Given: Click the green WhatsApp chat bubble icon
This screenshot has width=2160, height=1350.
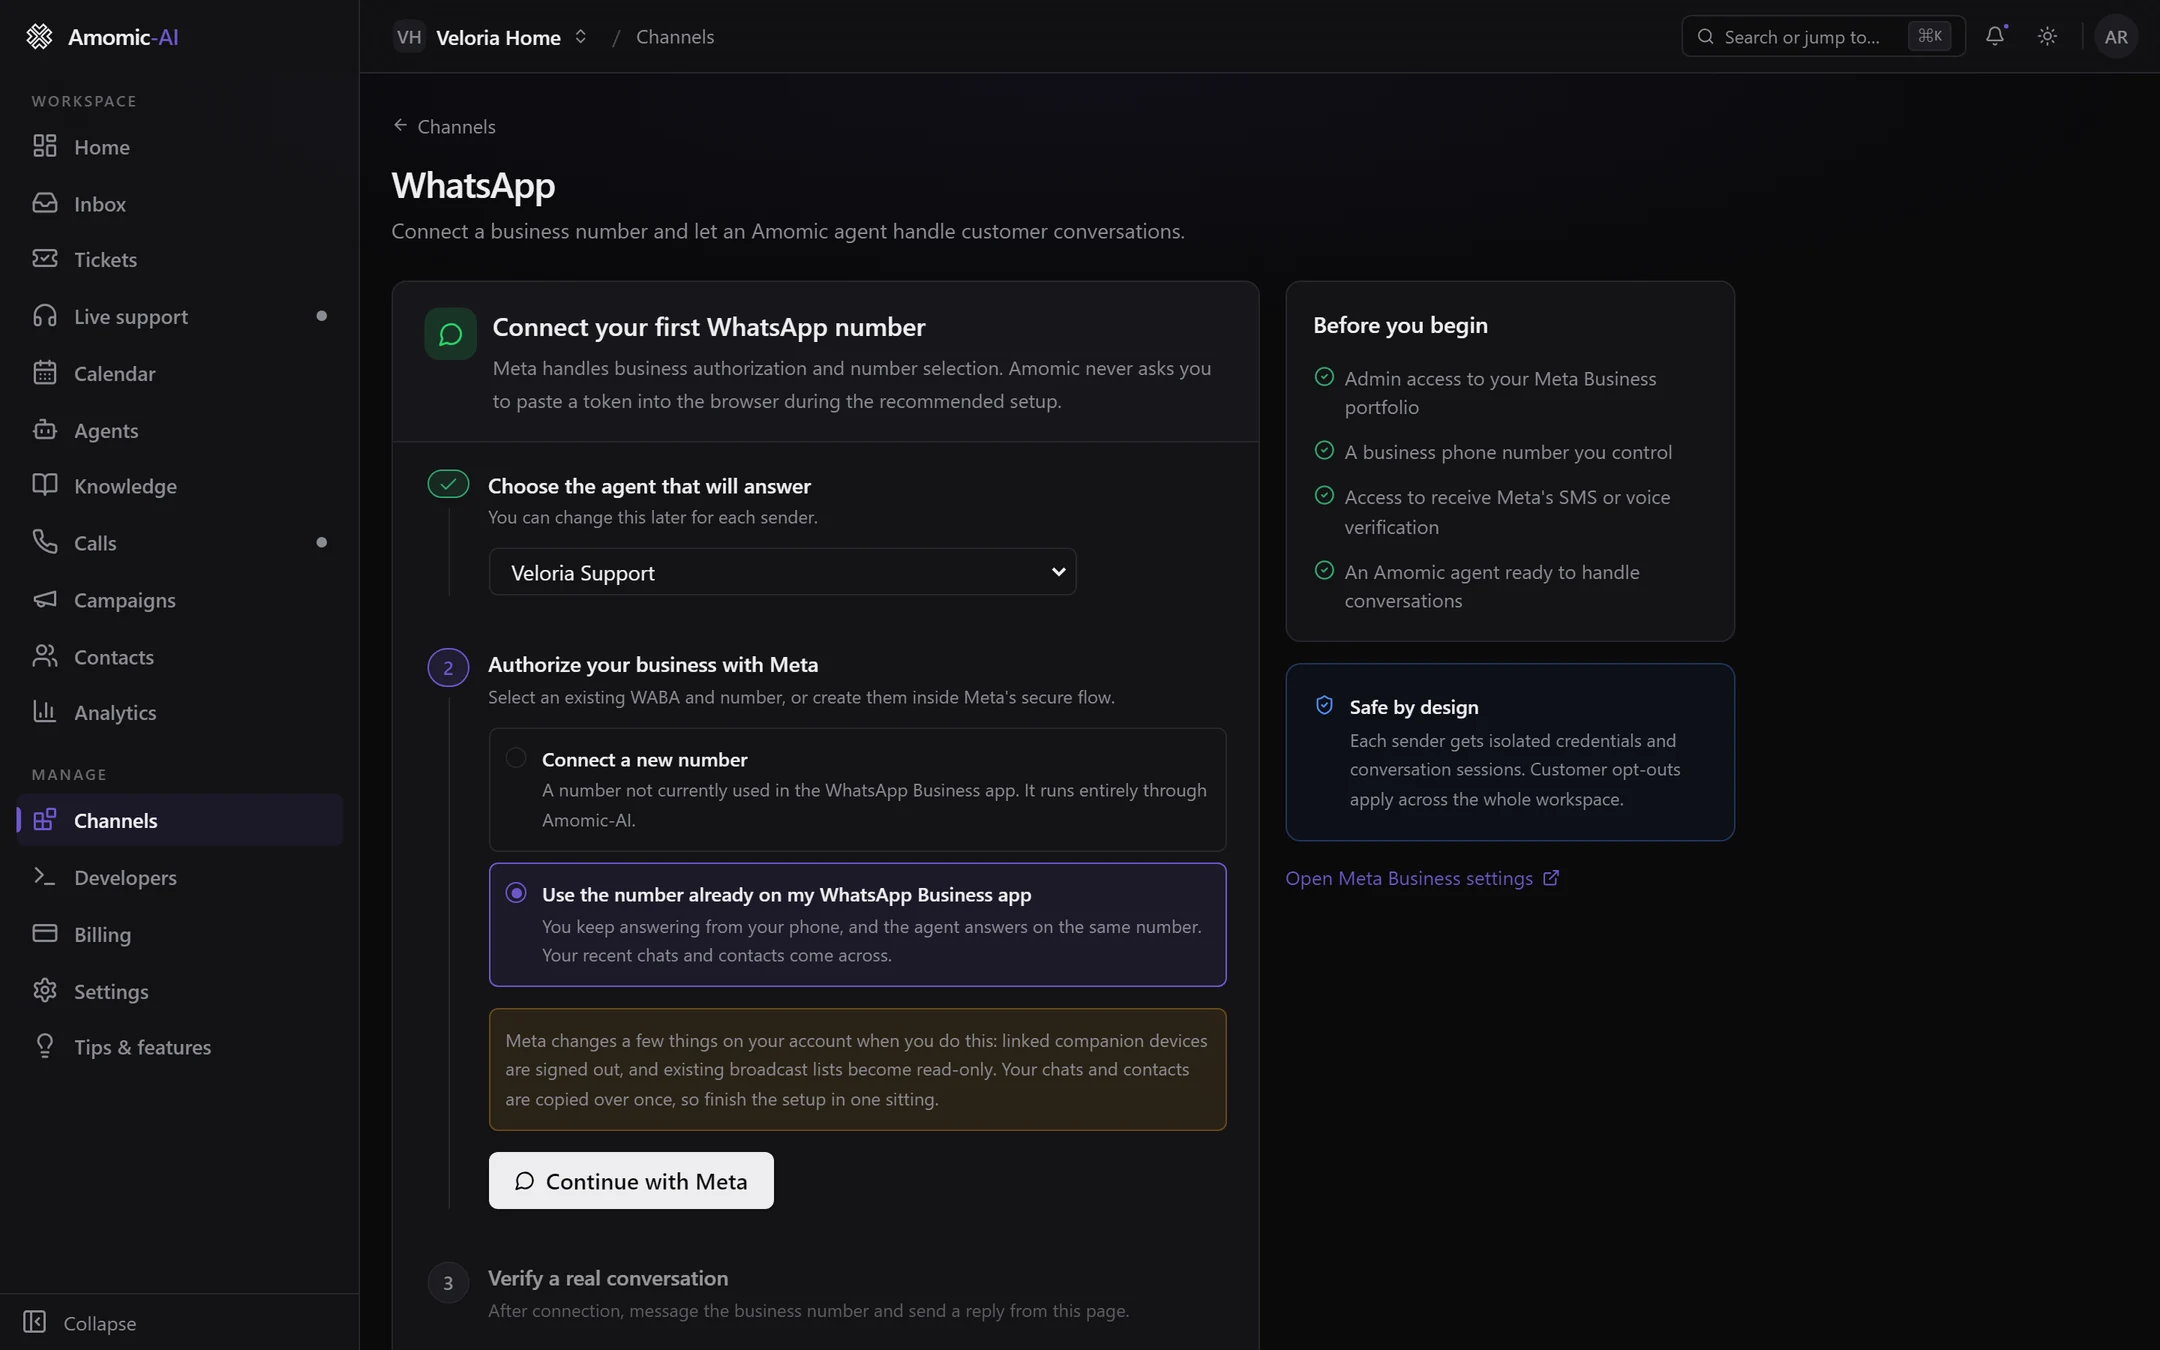Looking at the screenshot, I should [450, 334].
